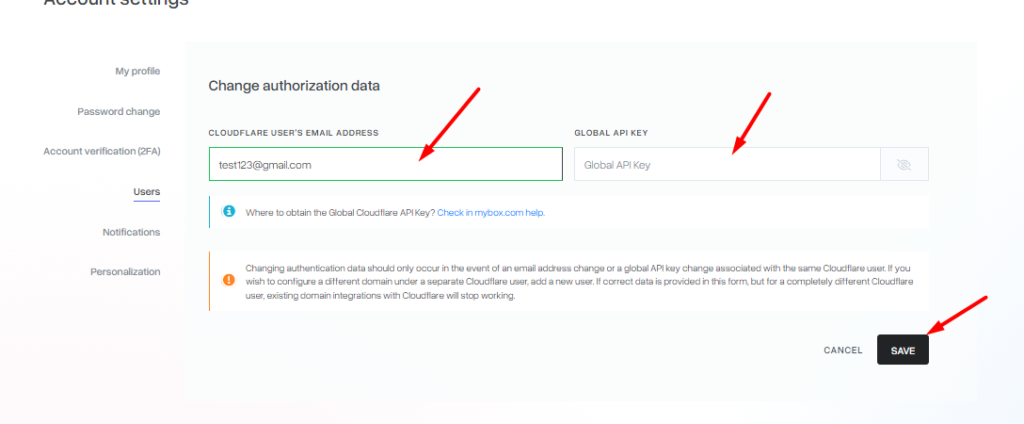Click the 'Changing authentication data' warning text
Screen dimensions: 1024x424
point(579,282)
